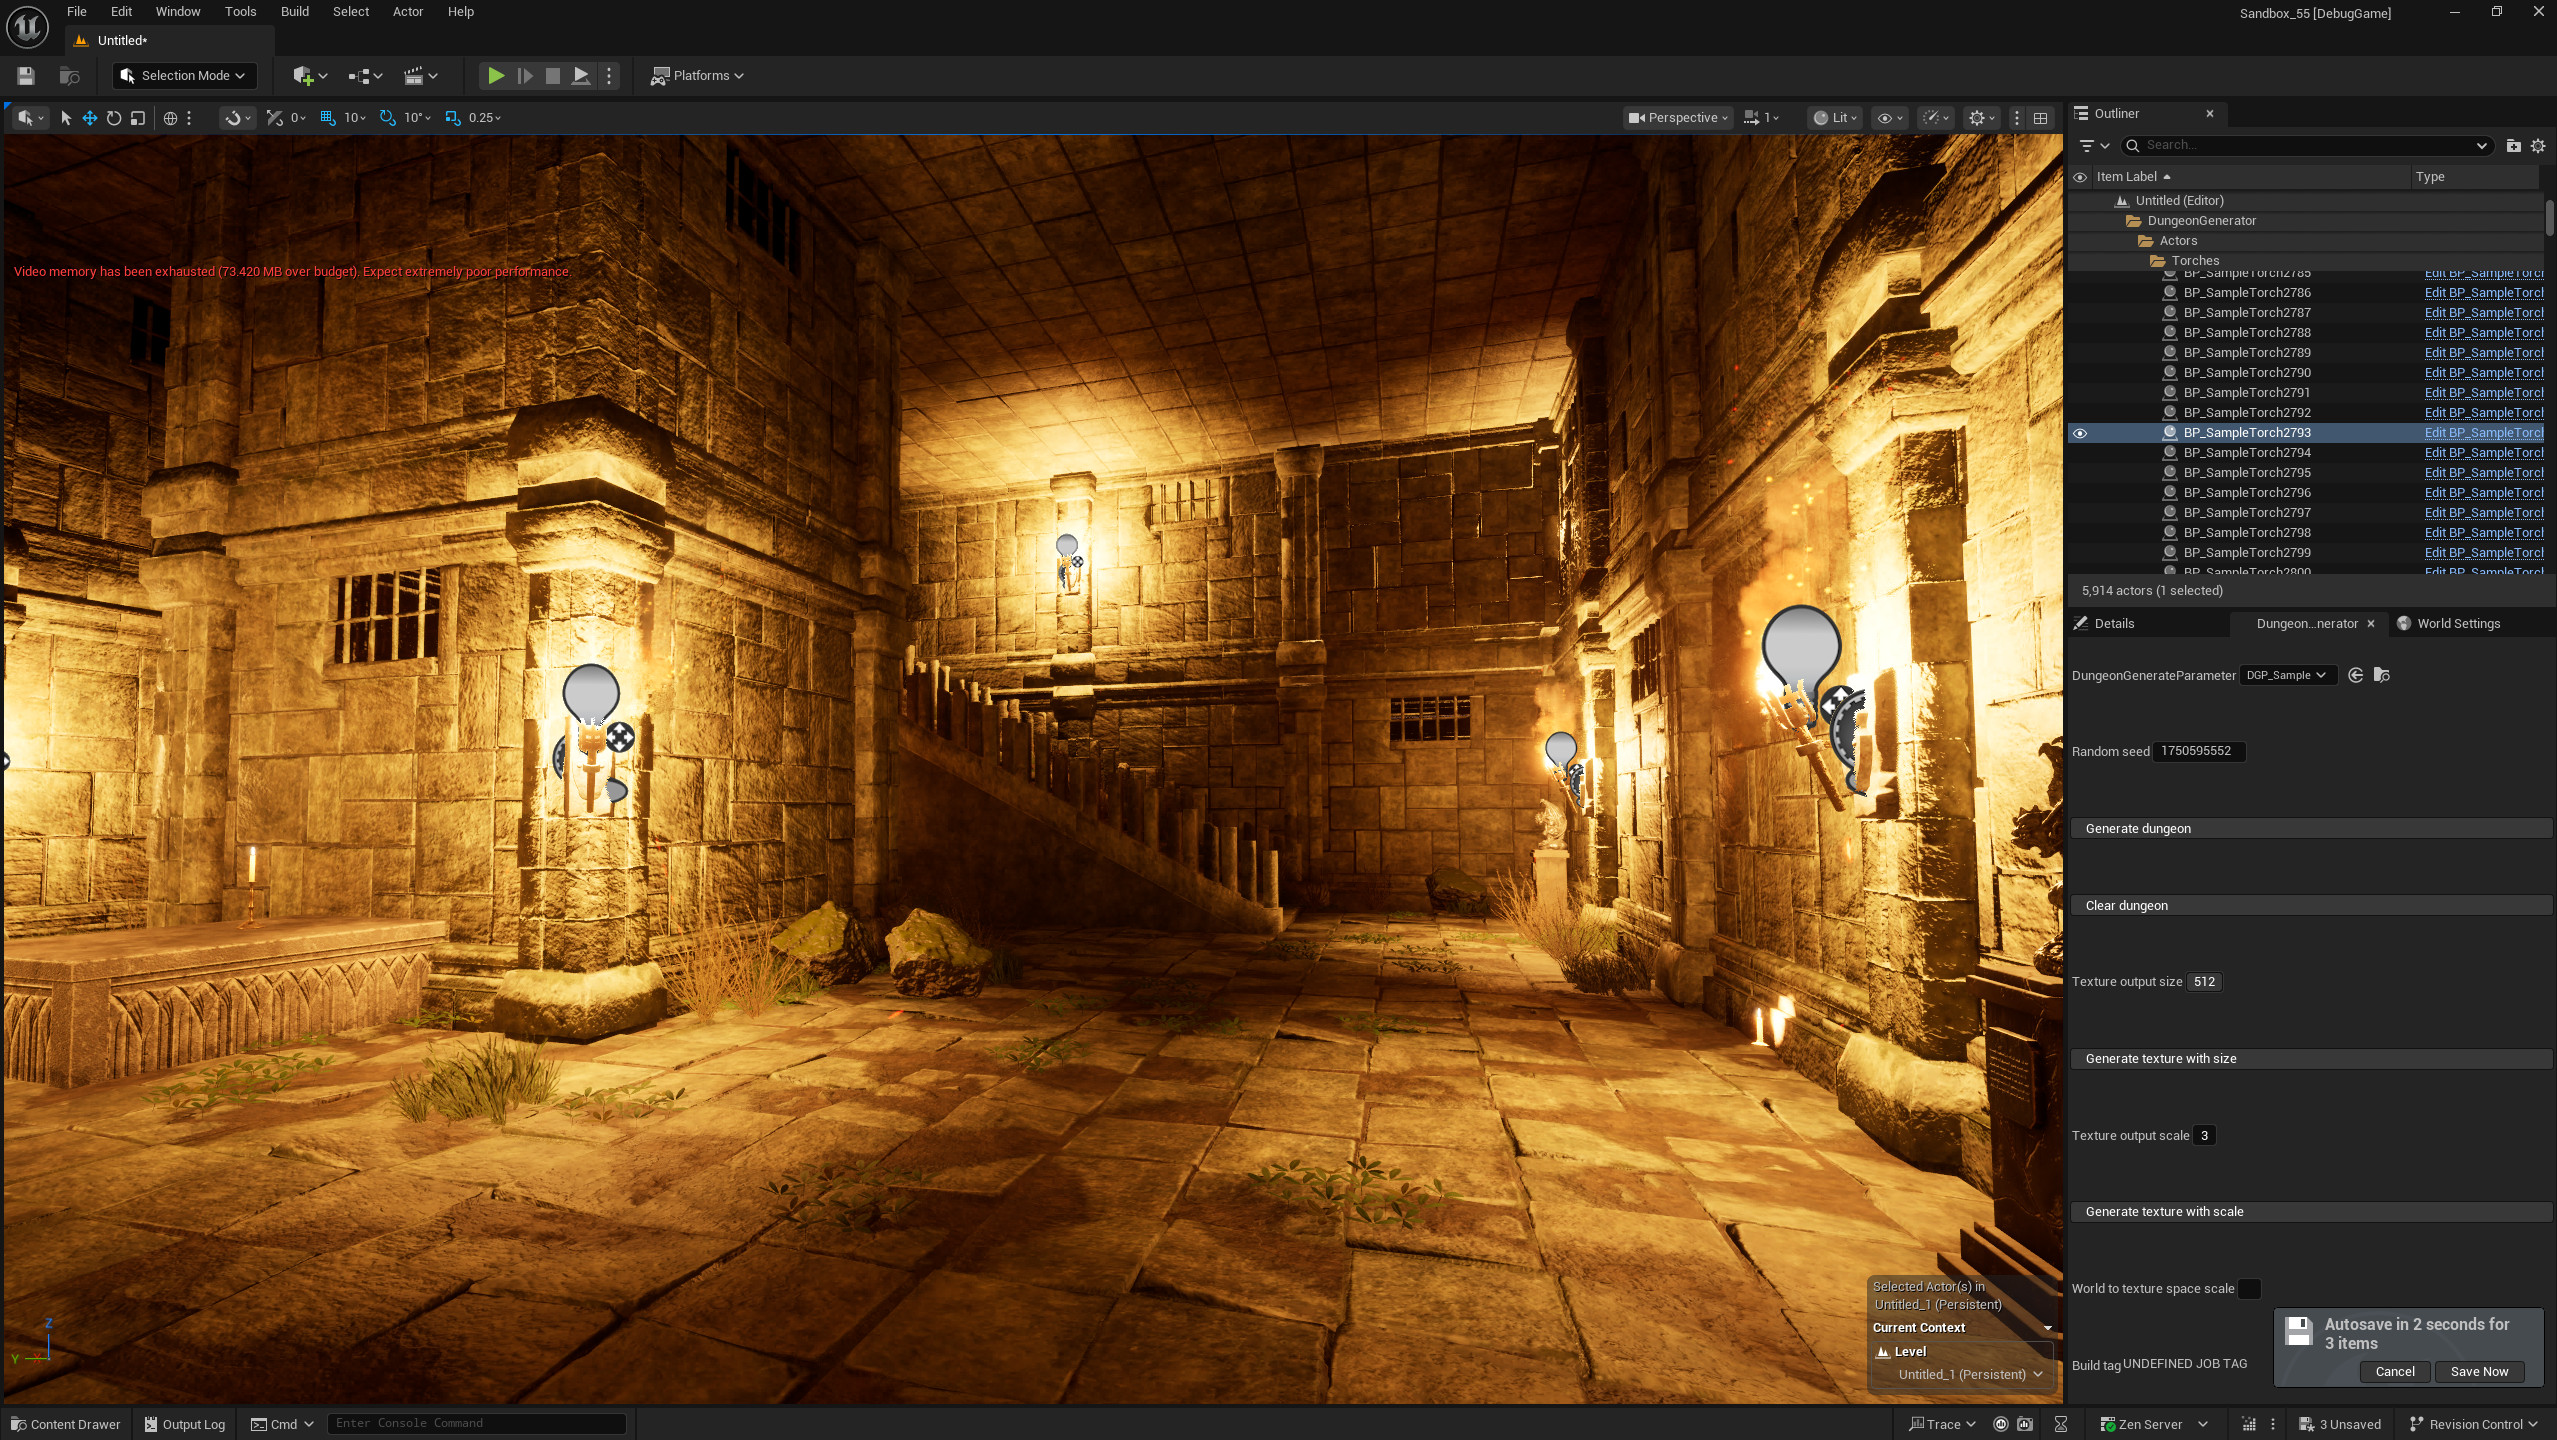Open Edit BP_SampleTorch link for BP_SampleTorch2796
The width and height of the screenshot is (2557, 1440).
tap(2483, 493)
